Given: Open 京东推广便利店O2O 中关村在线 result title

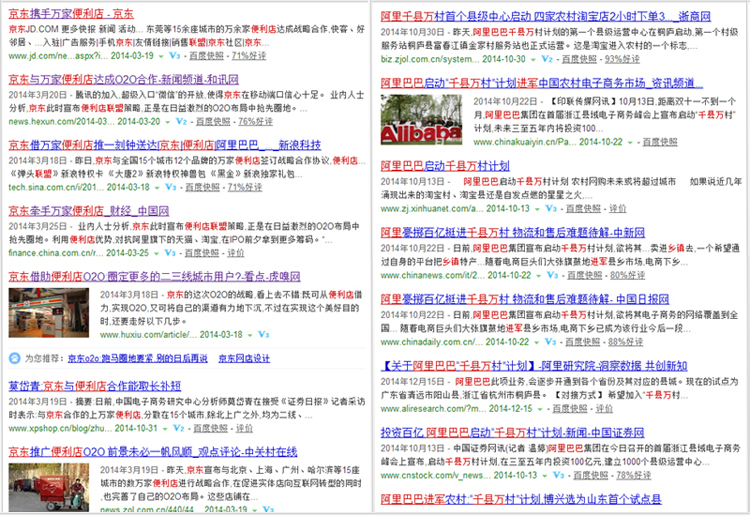Looking at the screenshot, I should pos(153,451).
